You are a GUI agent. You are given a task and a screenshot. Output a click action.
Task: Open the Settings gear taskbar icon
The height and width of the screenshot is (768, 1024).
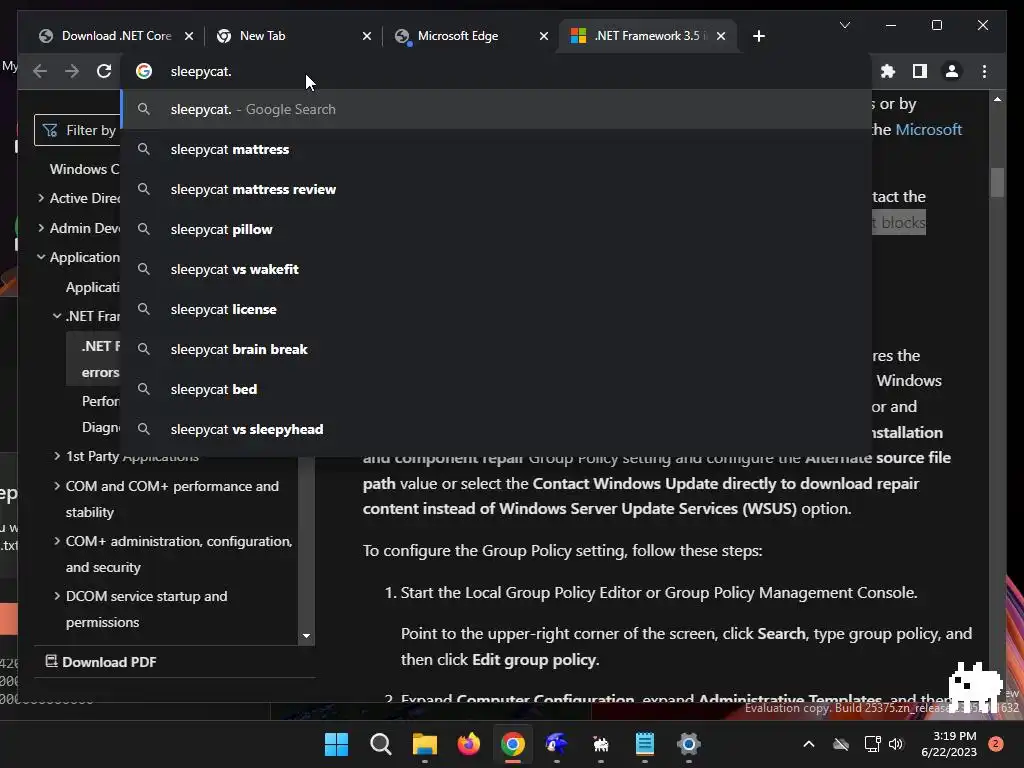click(x=688, y=744)
